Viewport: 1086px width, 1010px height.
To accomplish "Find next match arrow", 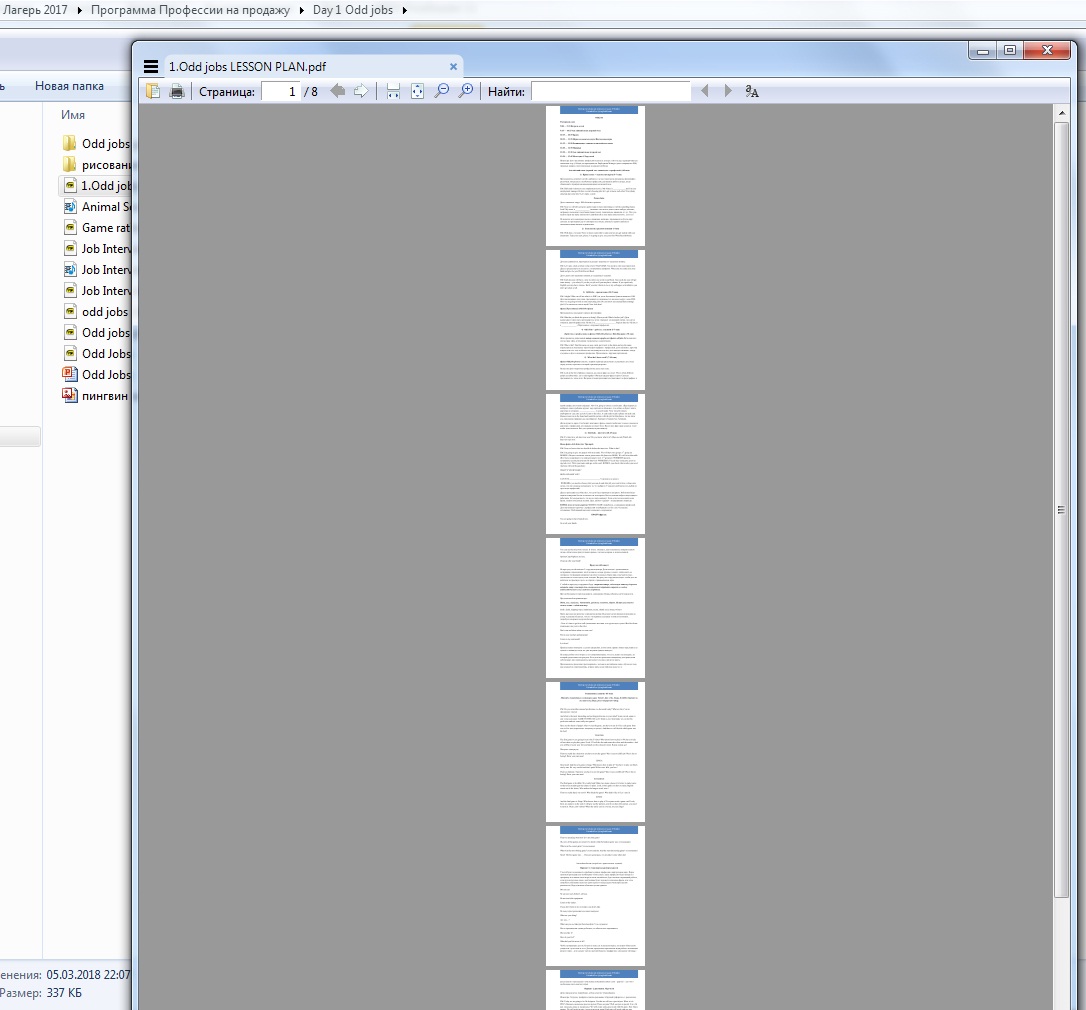I will click(x=727, y=91).
